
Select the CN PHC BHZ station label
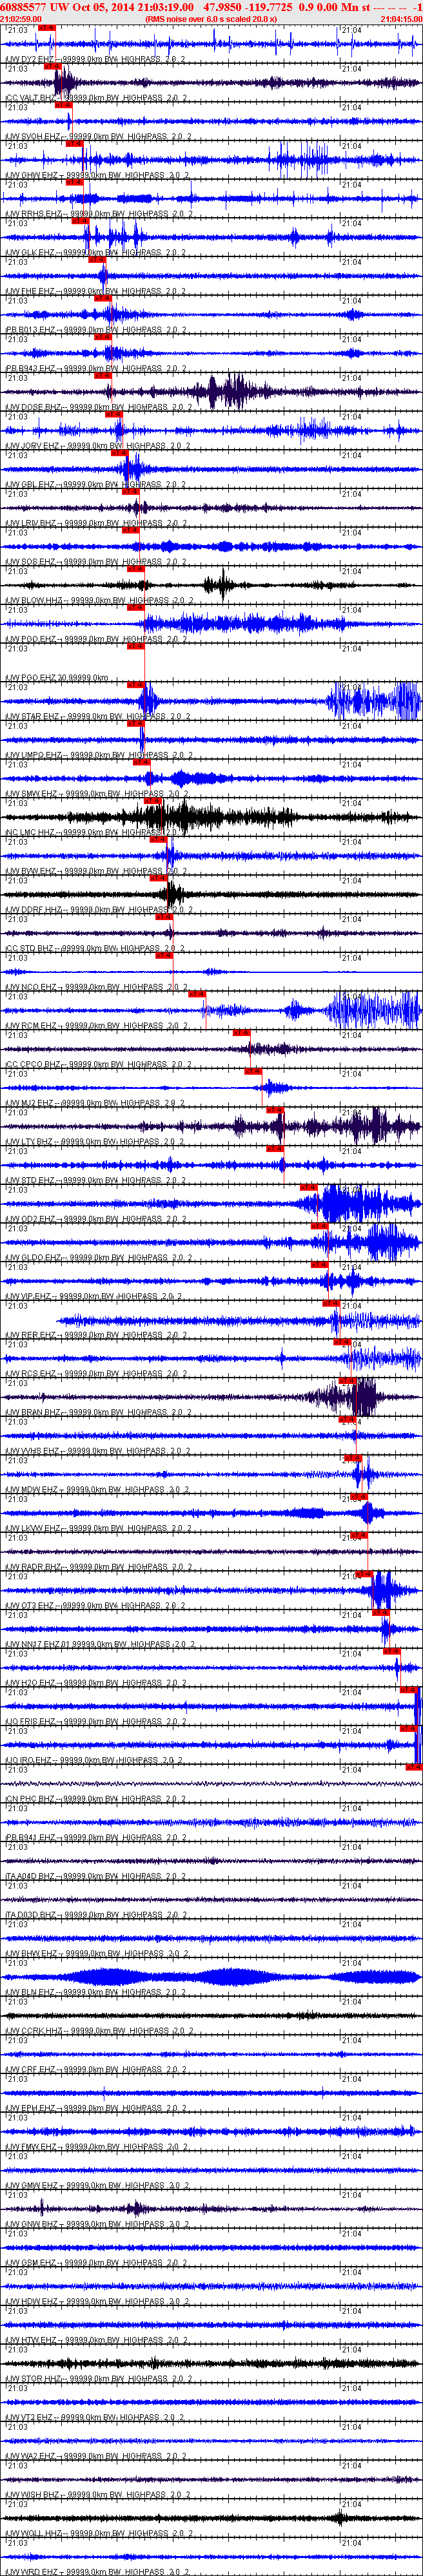click(x=95, y=1799)
